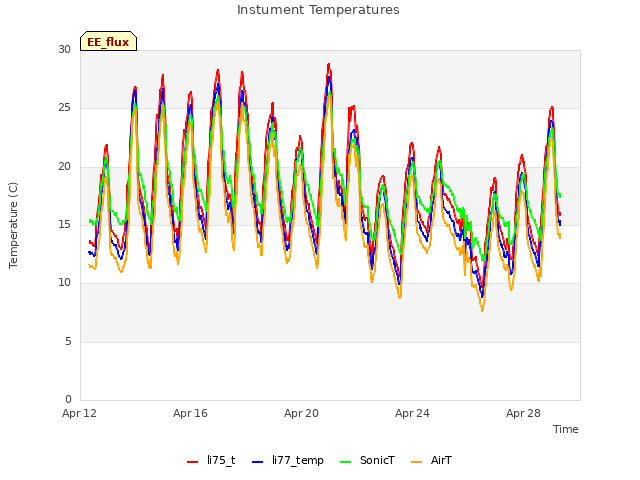Click the EE_flux annotation label
The image size is (640, 480).
[108, 41]
